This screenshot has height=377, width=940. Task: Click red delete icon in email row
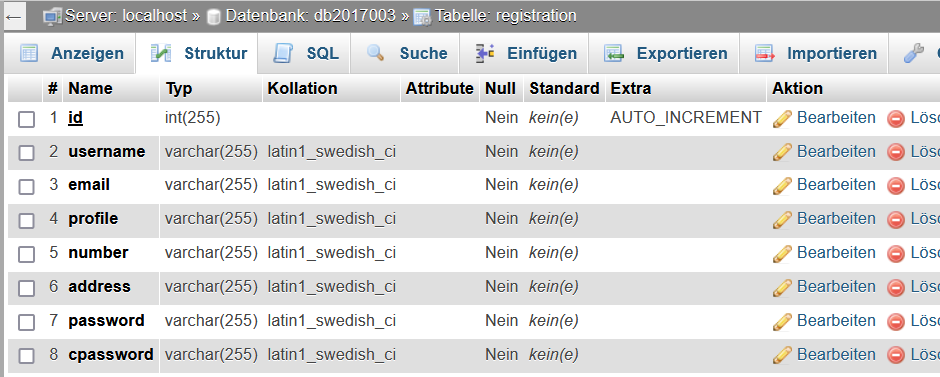click(896, 186)
